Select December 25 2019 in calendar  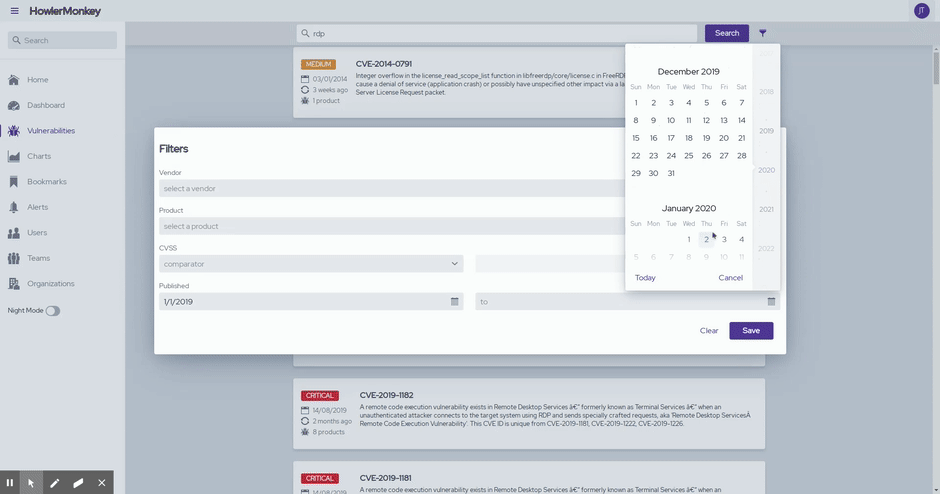689,155
